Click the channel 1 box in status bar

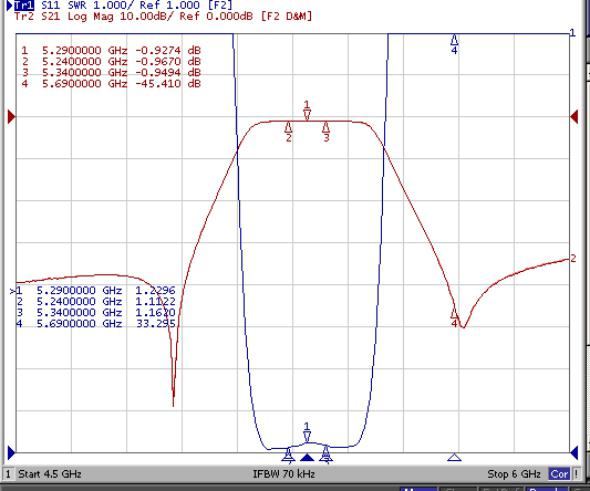tap(8, 474)
